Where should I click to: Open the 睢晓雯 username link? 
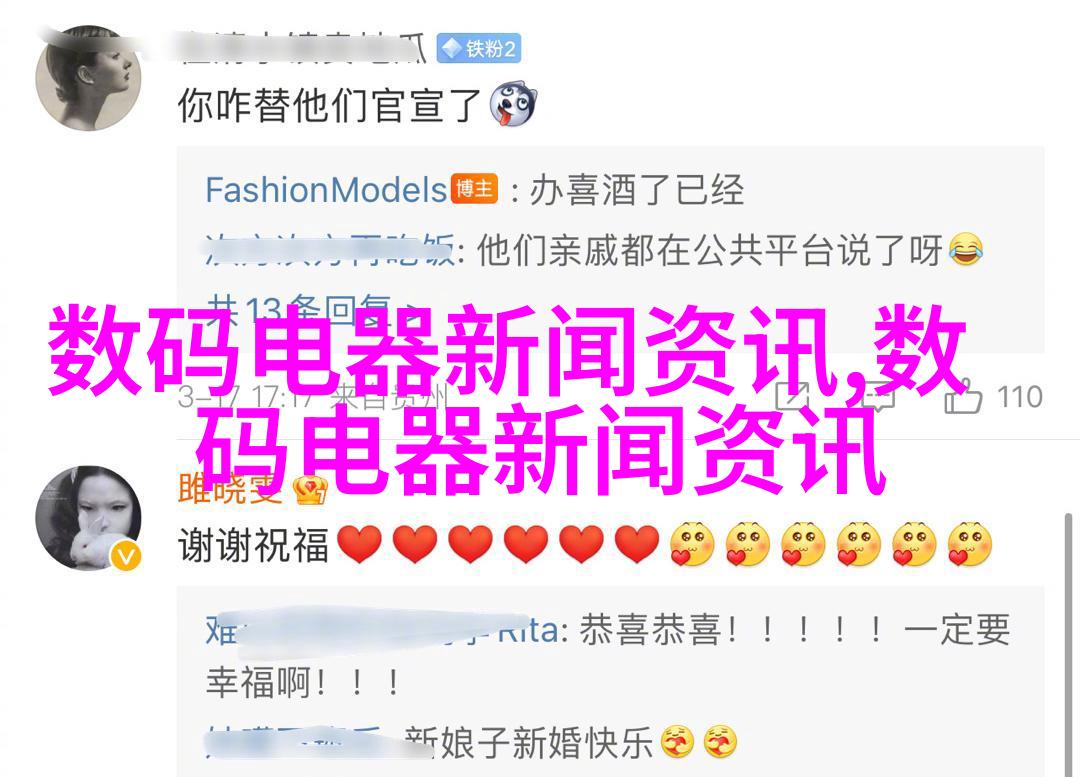[230, 488]
